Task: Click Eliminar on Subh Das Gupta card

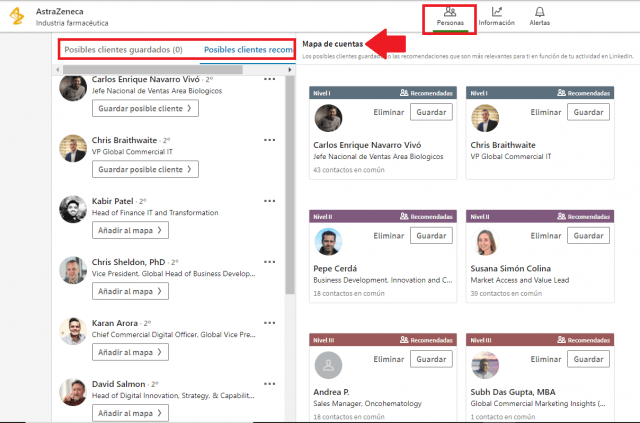Action: 546,359
